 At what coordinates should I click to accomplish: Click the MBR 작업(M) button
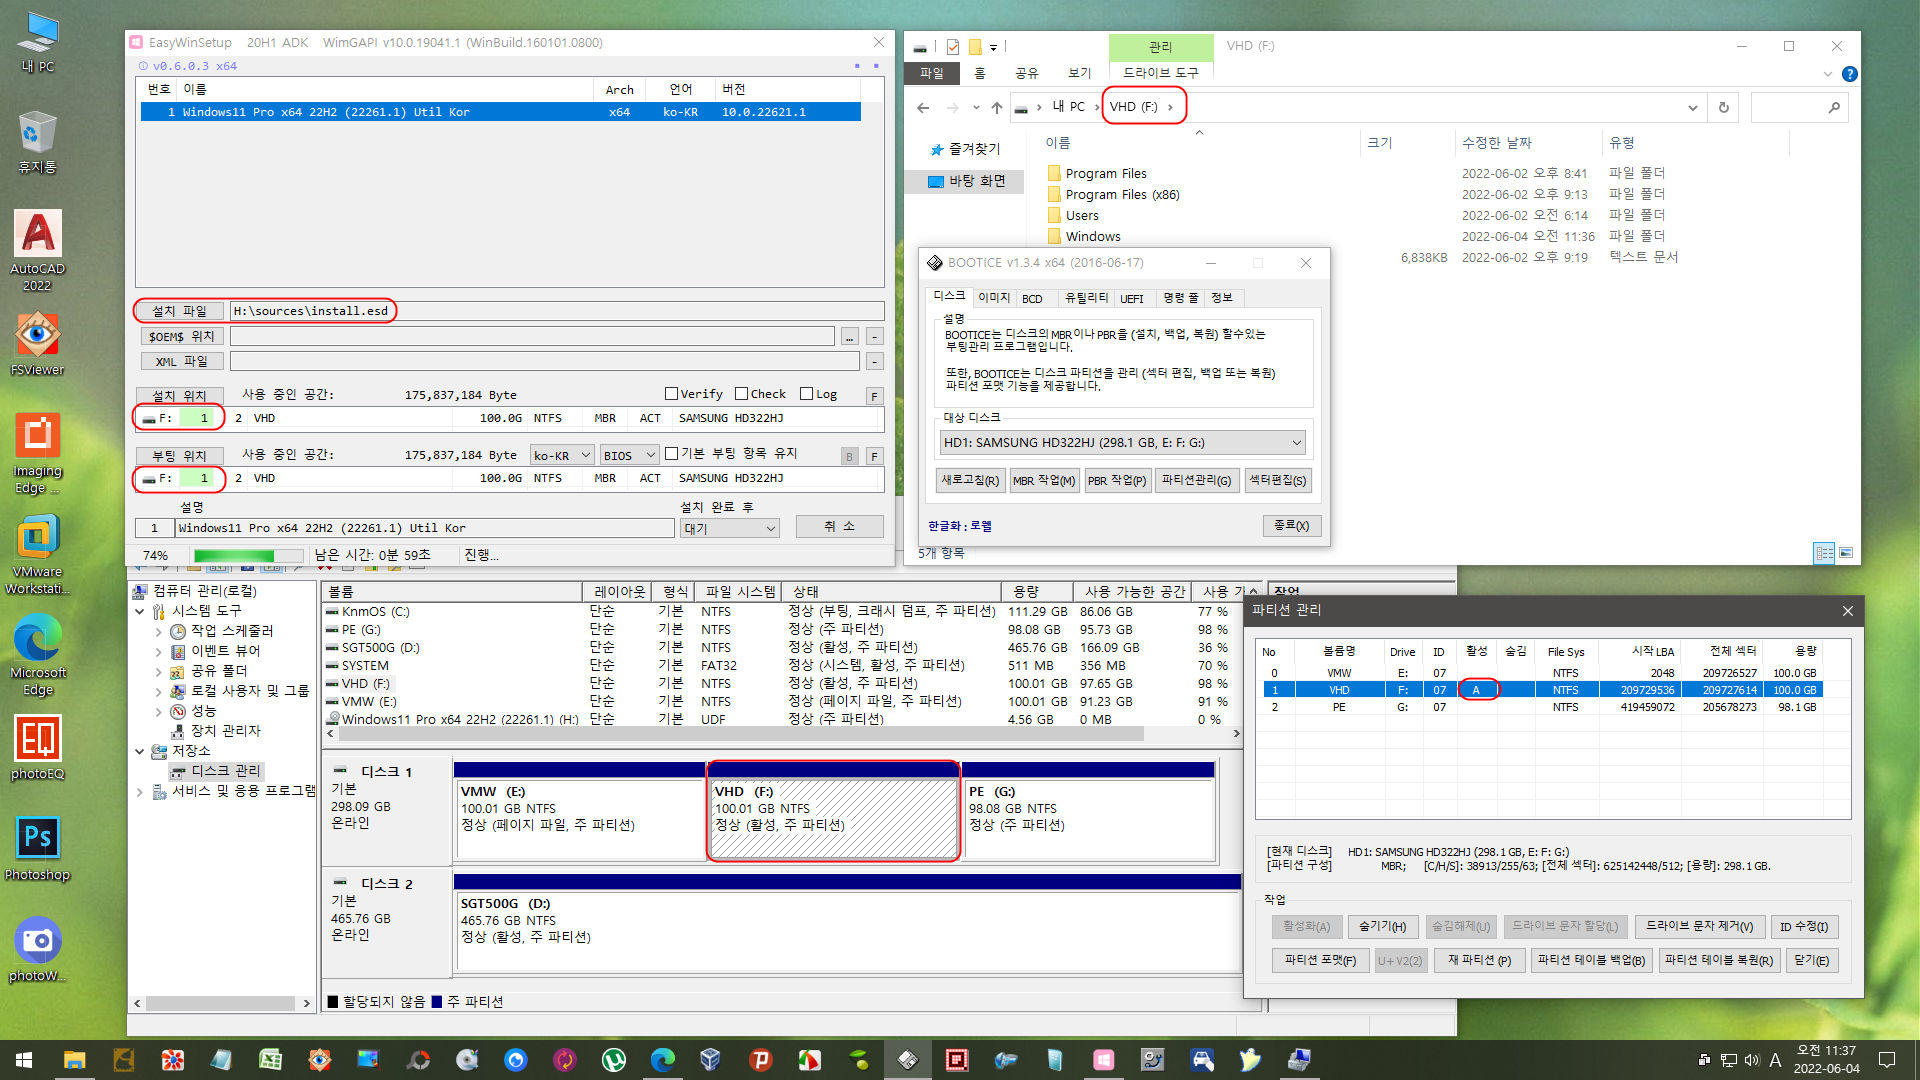coord(1043,481)
